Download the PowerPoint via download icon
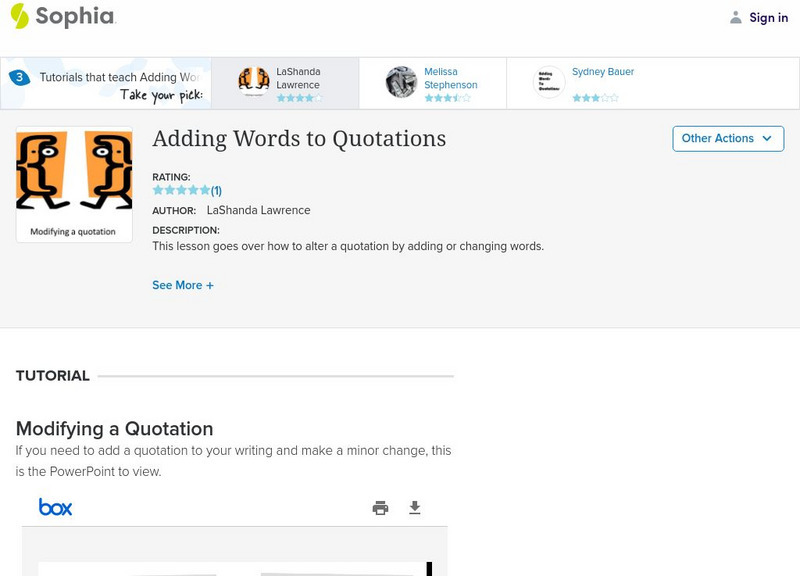Viewport: 800px width, 576px height. click(x=415, y=508)
